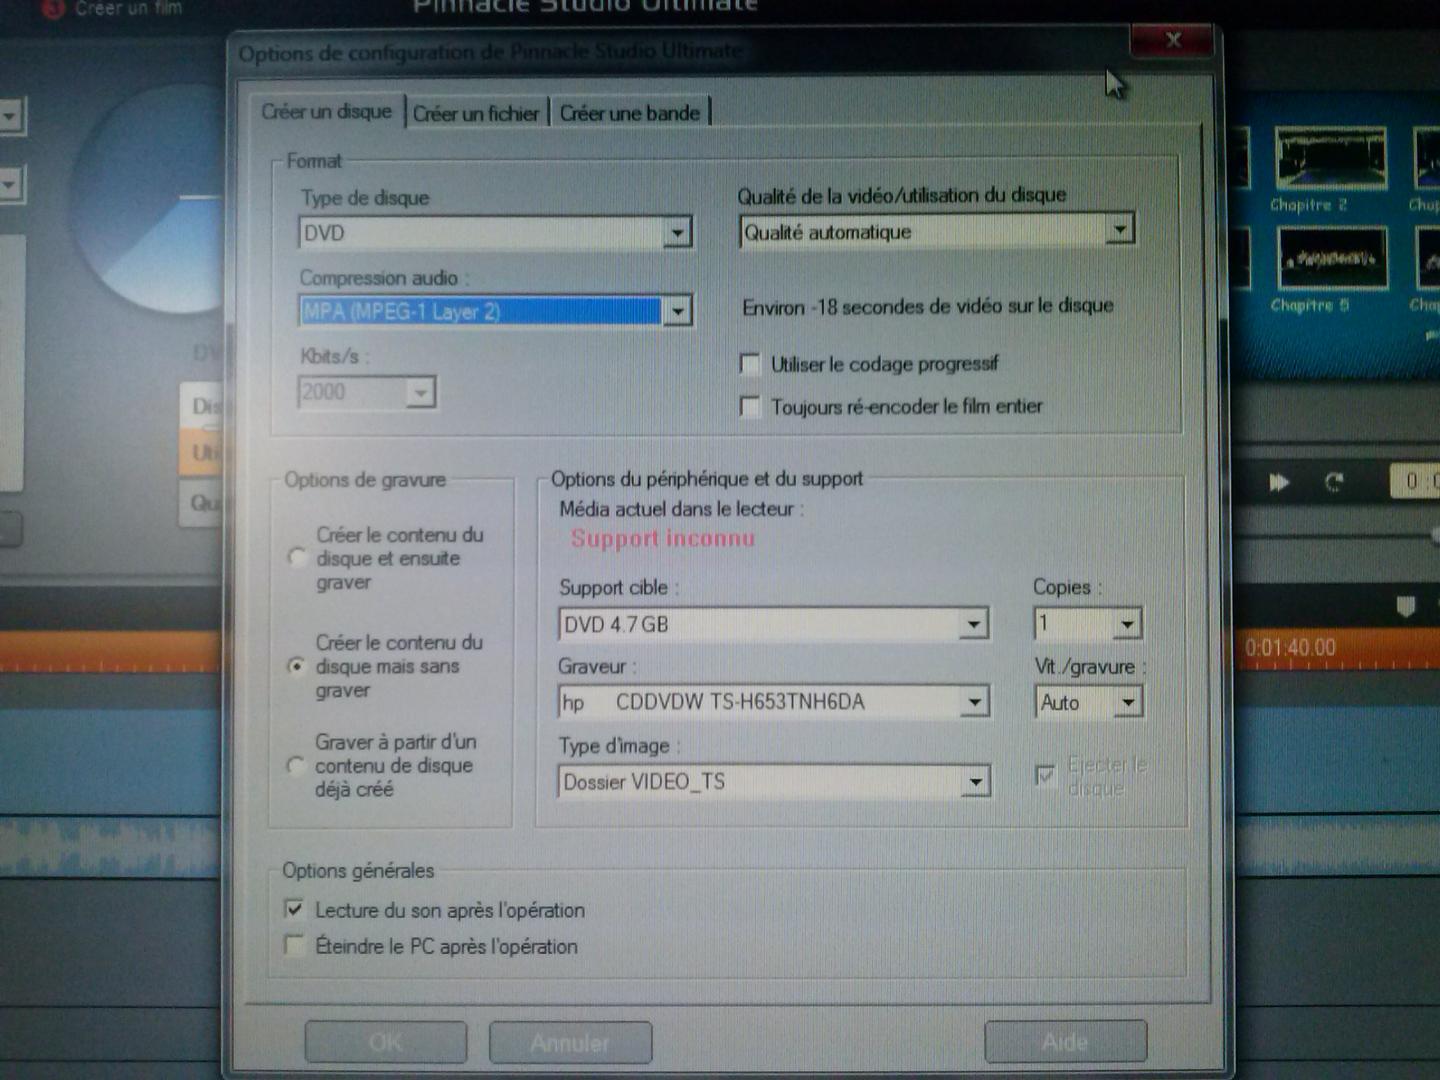Click the timeline marker icon above 0:01:40.00
Screen dimensions: 1440x1080
[x=1405, y=606]
